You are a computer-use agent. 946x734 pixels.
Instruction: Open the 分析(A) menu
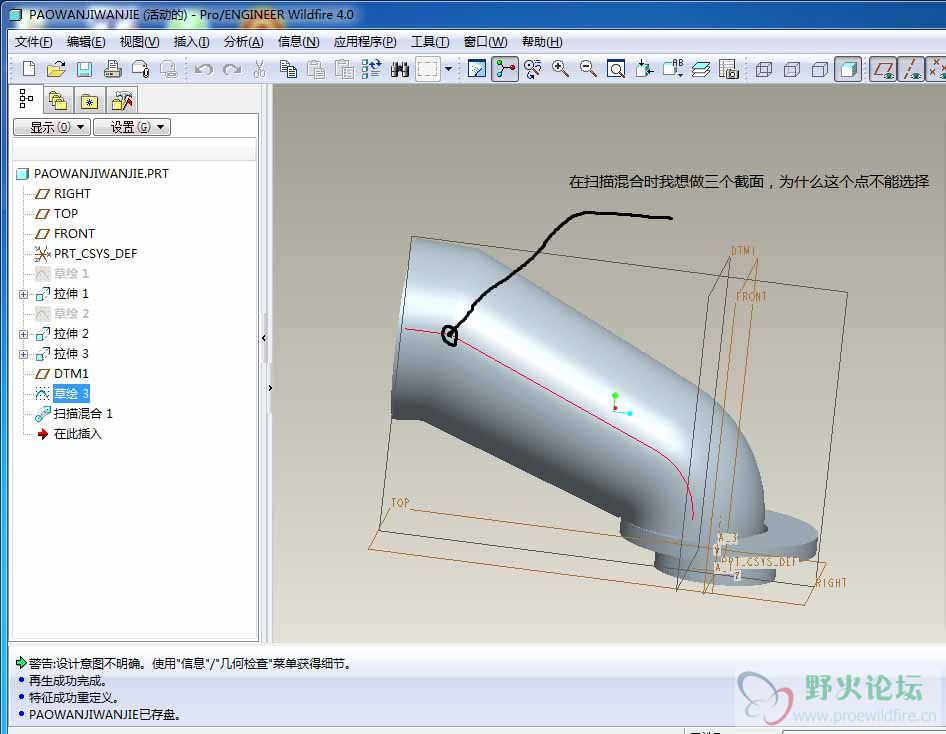point(244,42)
